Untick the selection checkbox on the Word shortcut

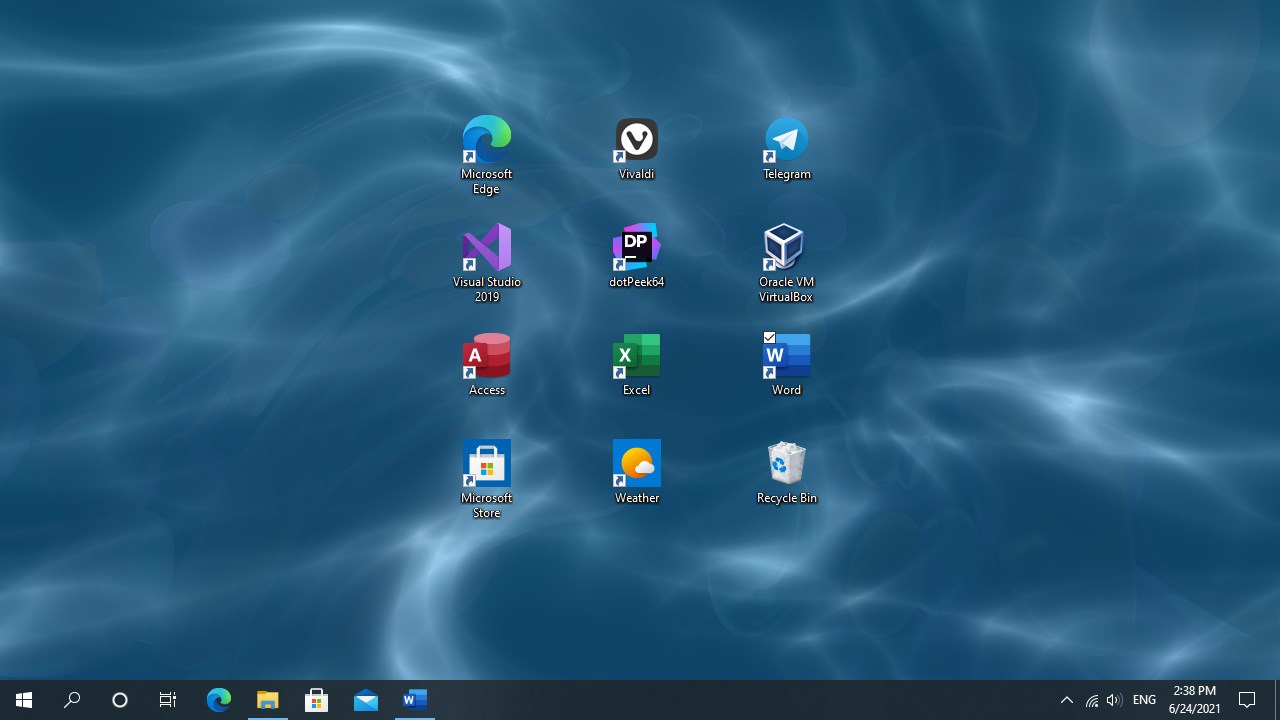769,338
